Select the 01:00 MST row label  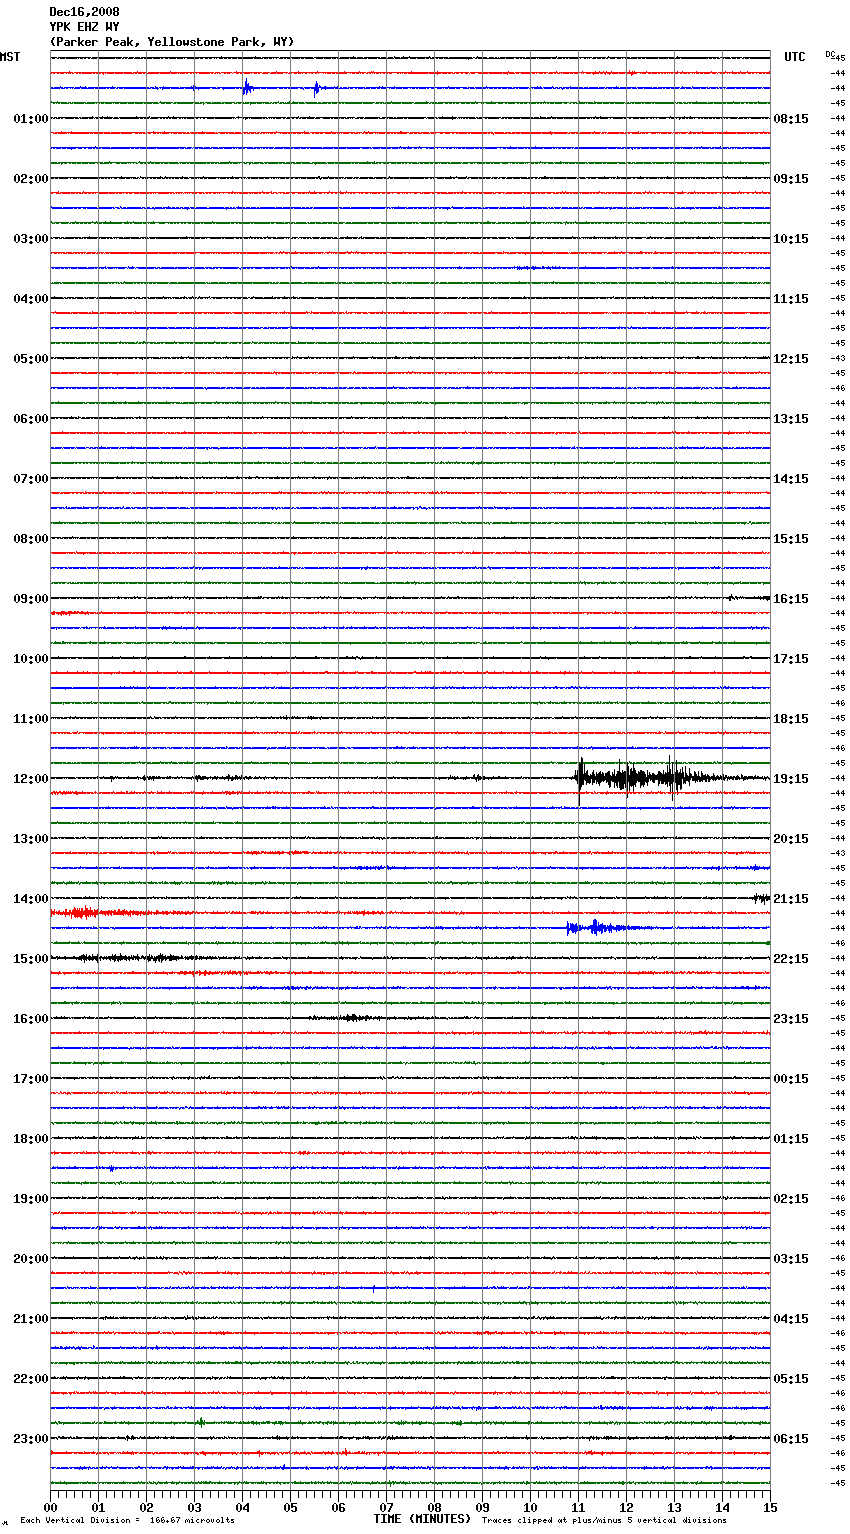(x=31, y=119)
